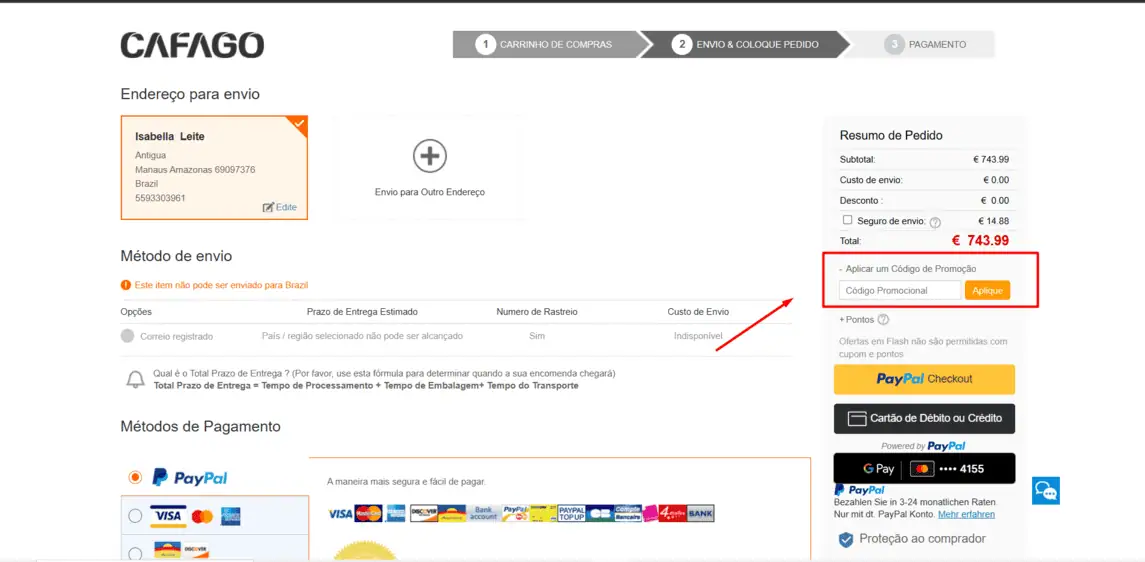Click the orange warning icon on shipping notice

126,285
